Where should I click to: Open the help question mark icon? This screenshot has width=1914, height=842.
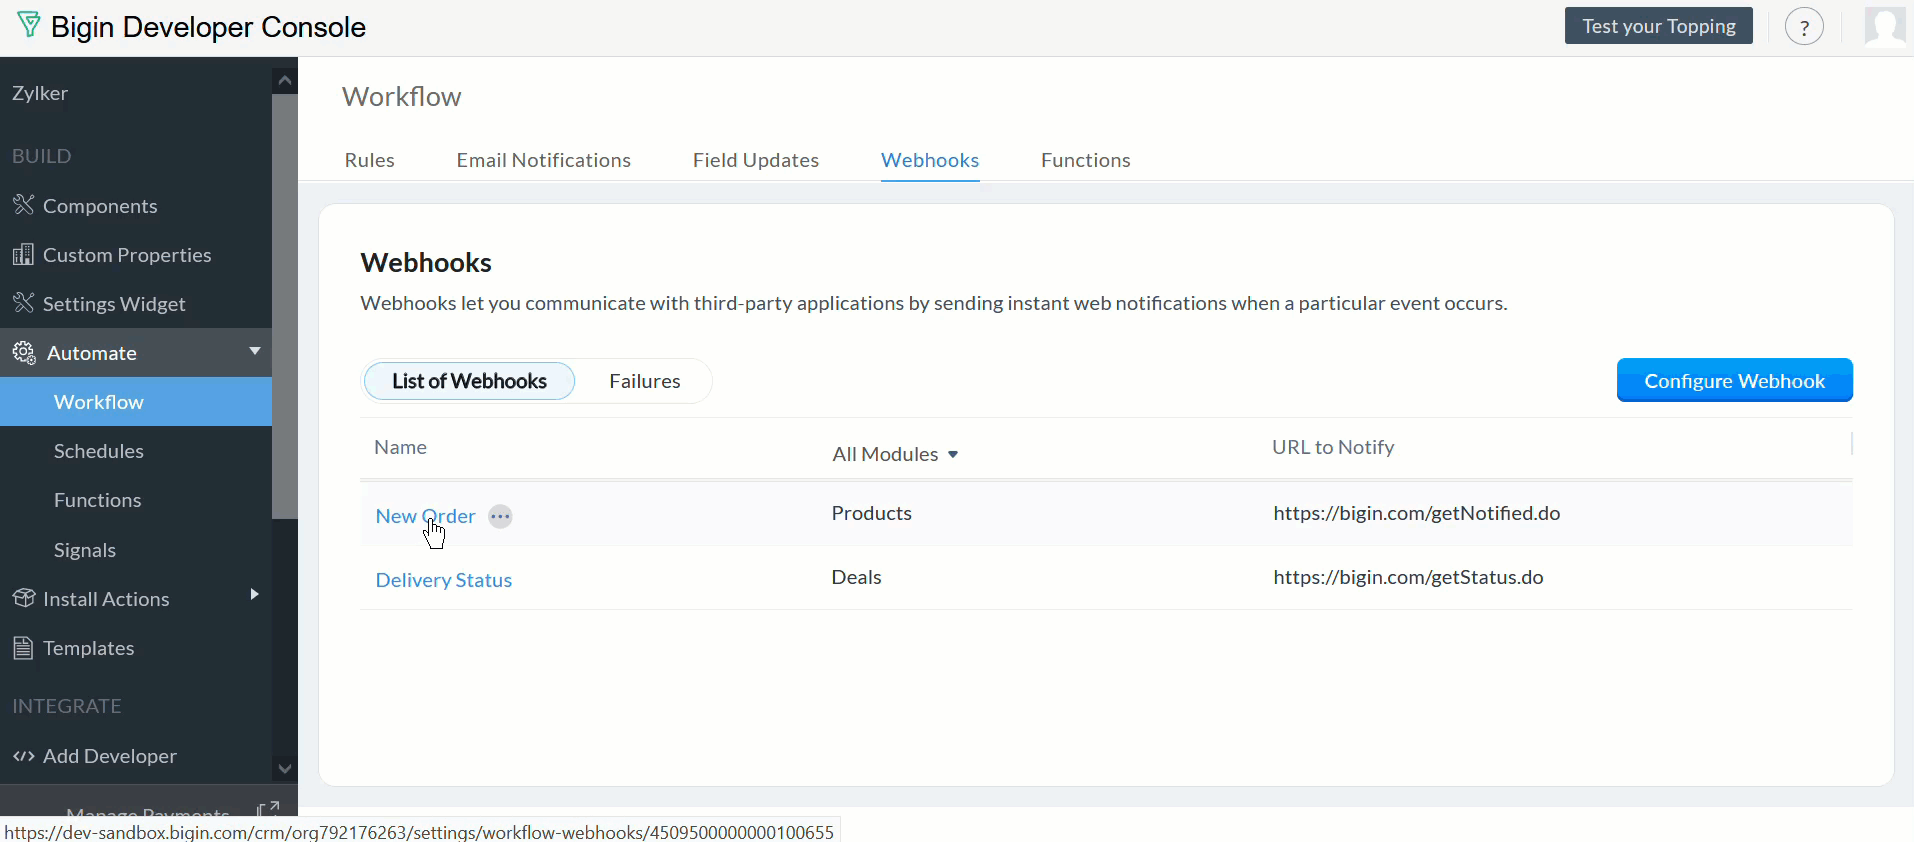[1804, 27]
